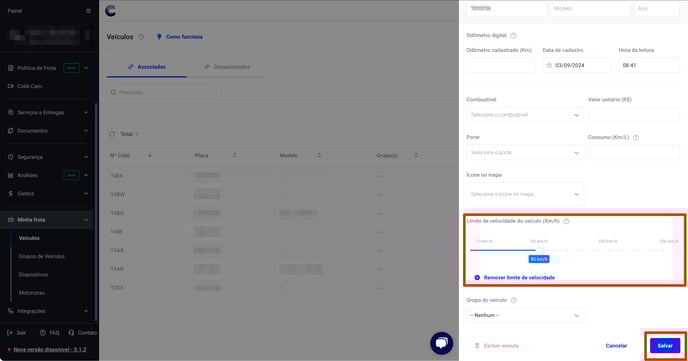The height and width of the screenshot is (361, 688).
Task: Open the Porte dropdown
Action: [x=525, y=153]
